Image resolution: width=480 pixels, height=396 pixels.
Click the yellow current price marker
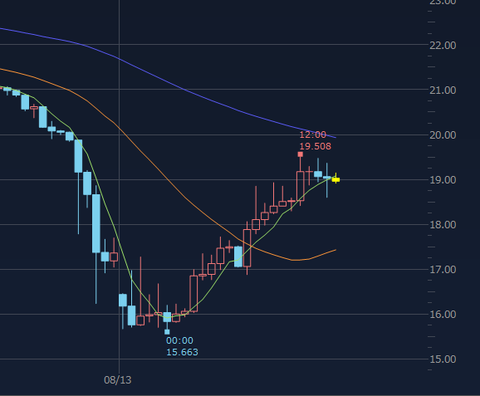coord(336,180)
